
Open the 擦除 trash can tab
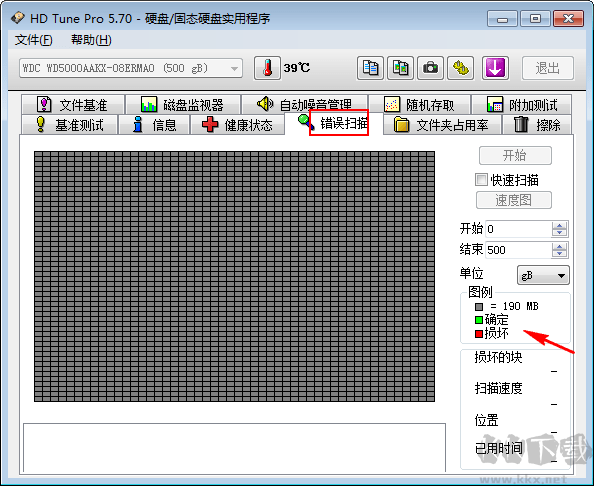(537, 125)
